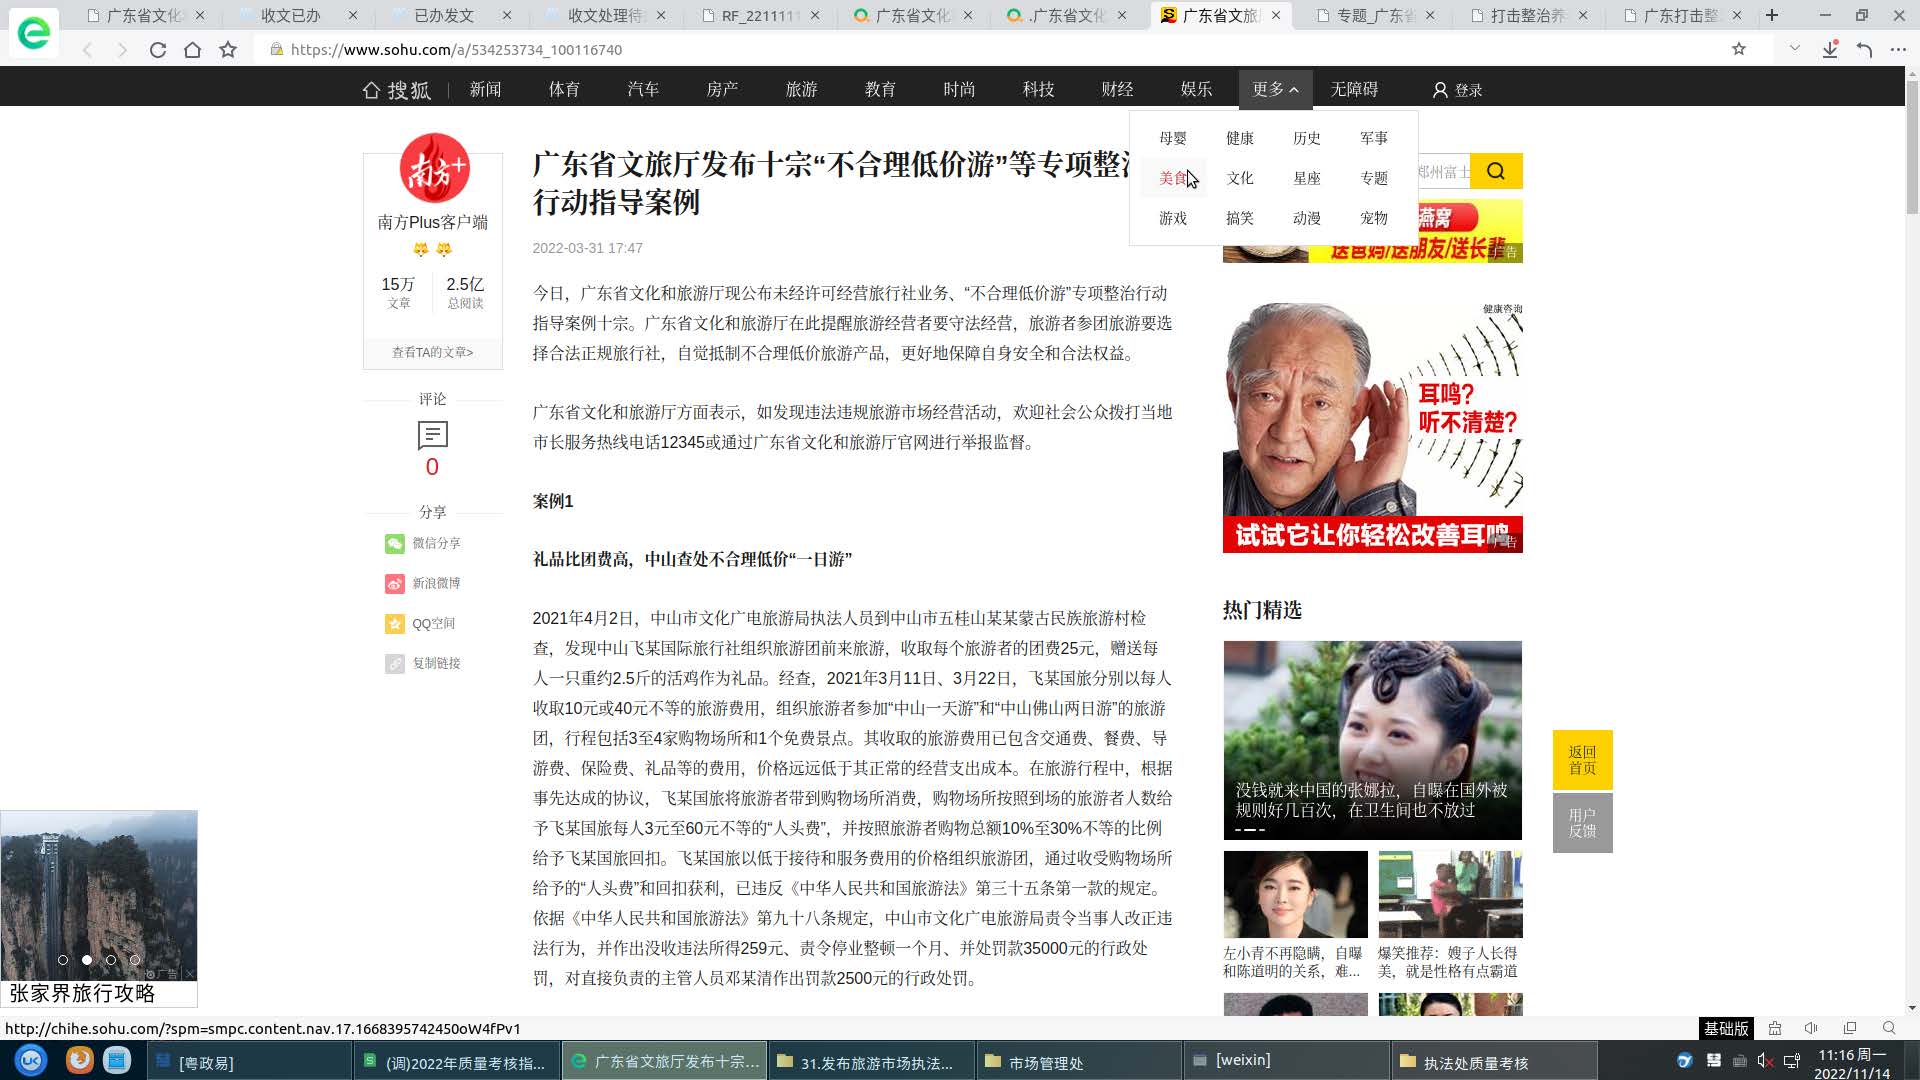Open the 旅游 section in the navigation bar

(x=801, y=89)
